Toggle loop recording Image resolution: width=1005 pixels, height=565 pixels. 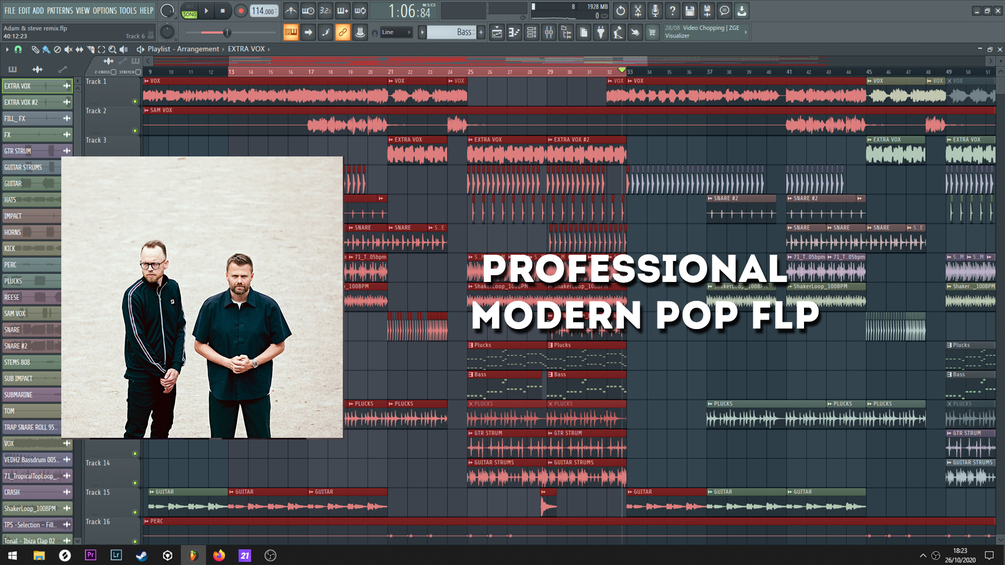click(x=360, y=11)
